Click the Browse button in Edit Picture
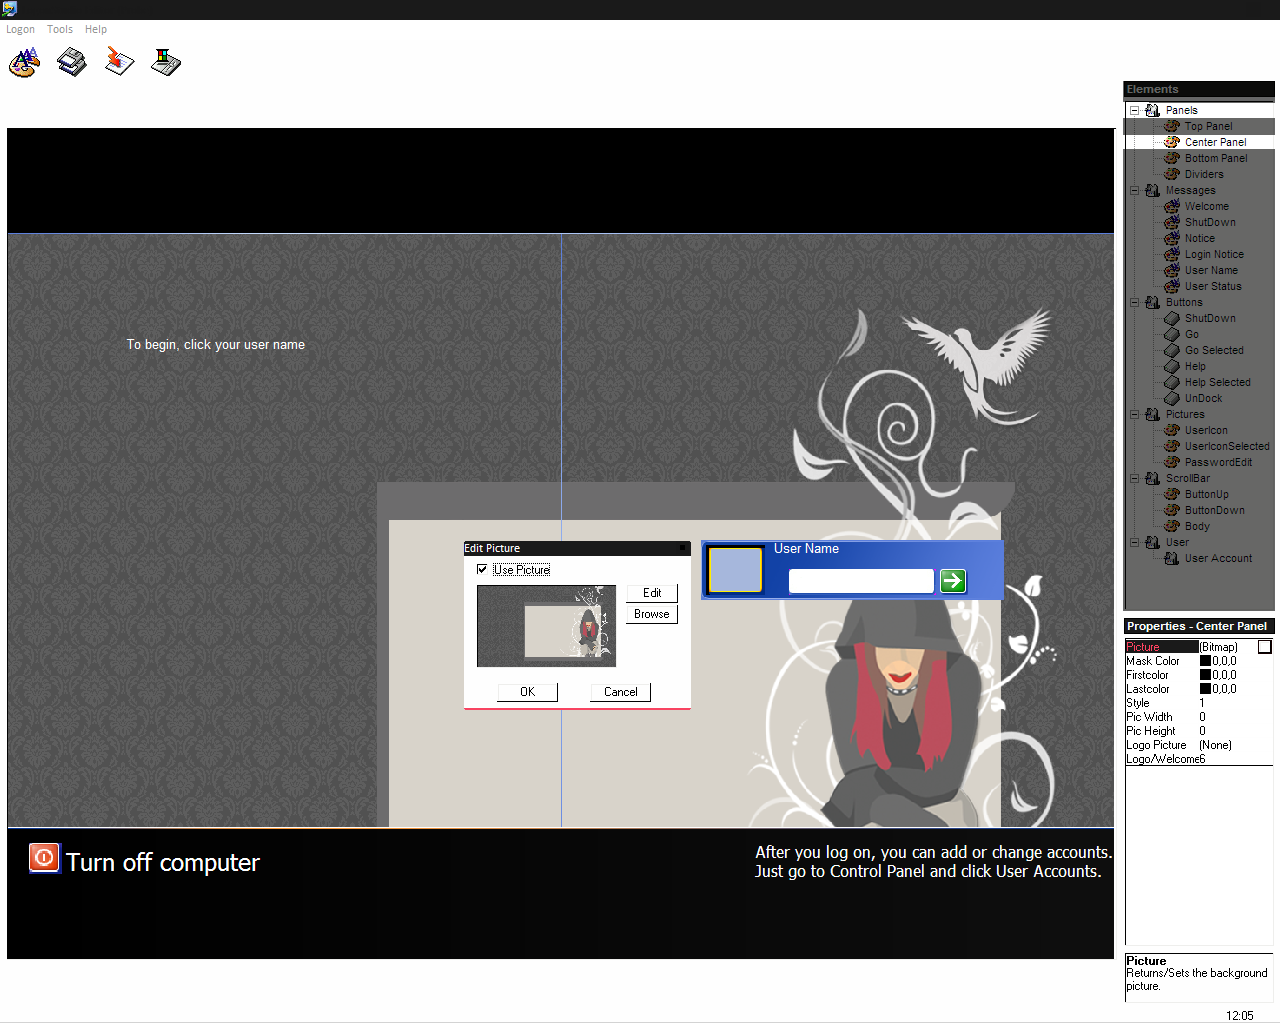This screenshot has height=1024, width=1280. pyautogui.click(x=652, y=614)
